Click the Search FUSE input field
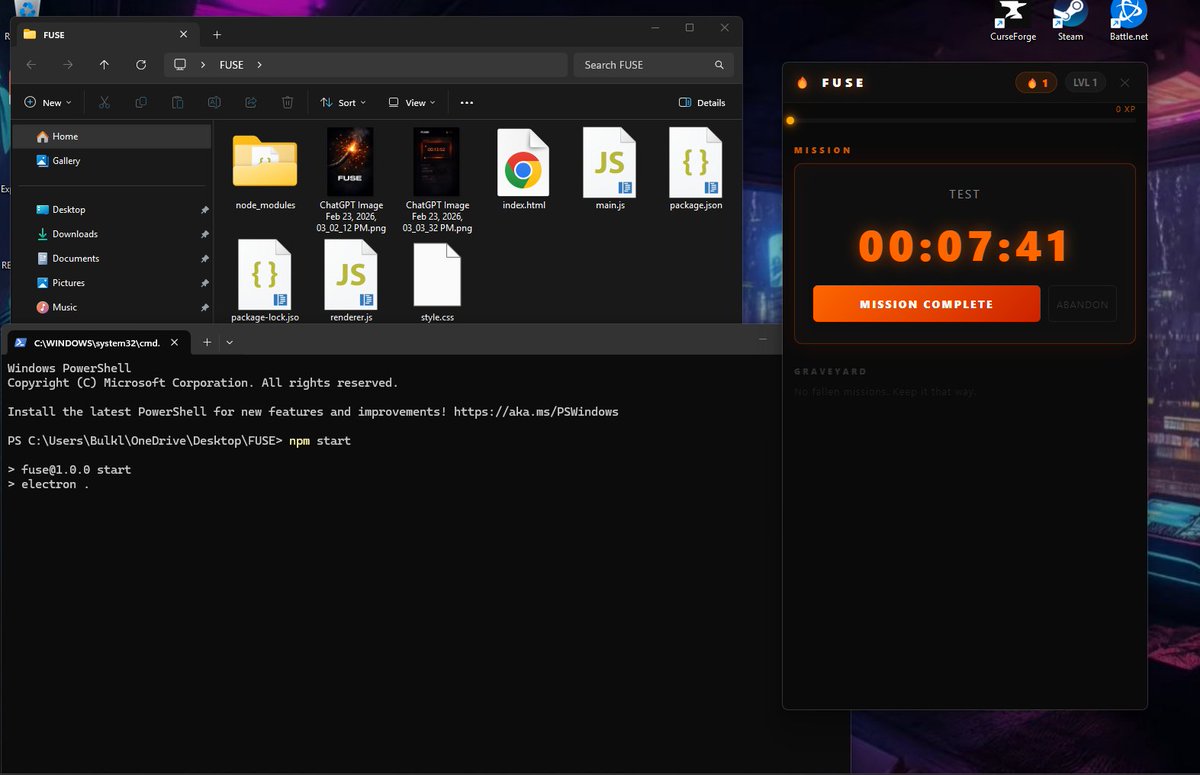Screen dimensions: 1200x775 tap(654, 65)
